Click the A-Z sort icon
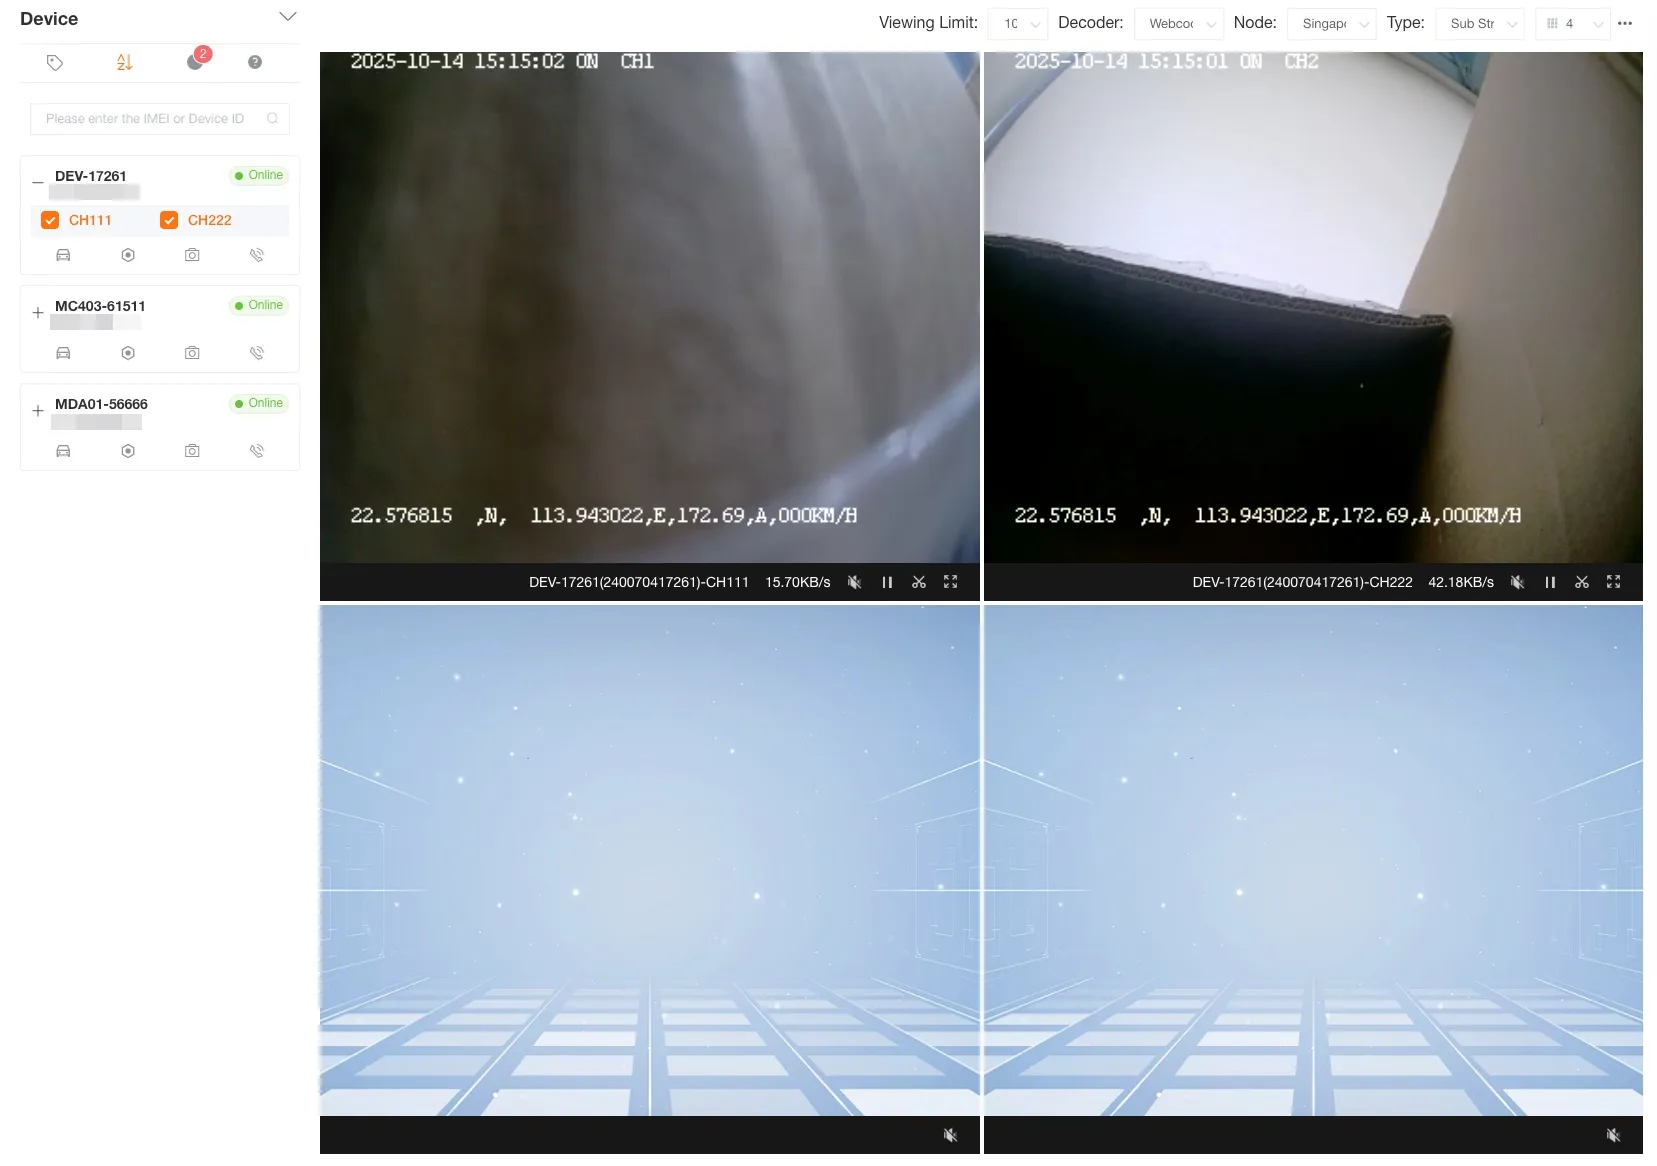Screen dimensions: 1657x1166 [124, 62]
